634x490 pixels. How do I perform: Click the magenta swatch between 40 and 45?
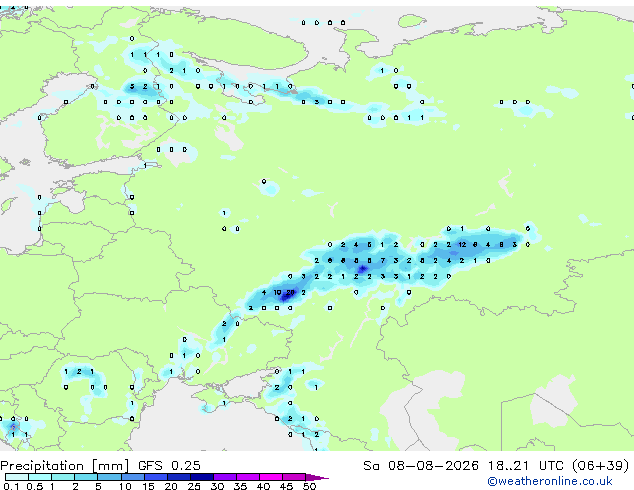271,477
